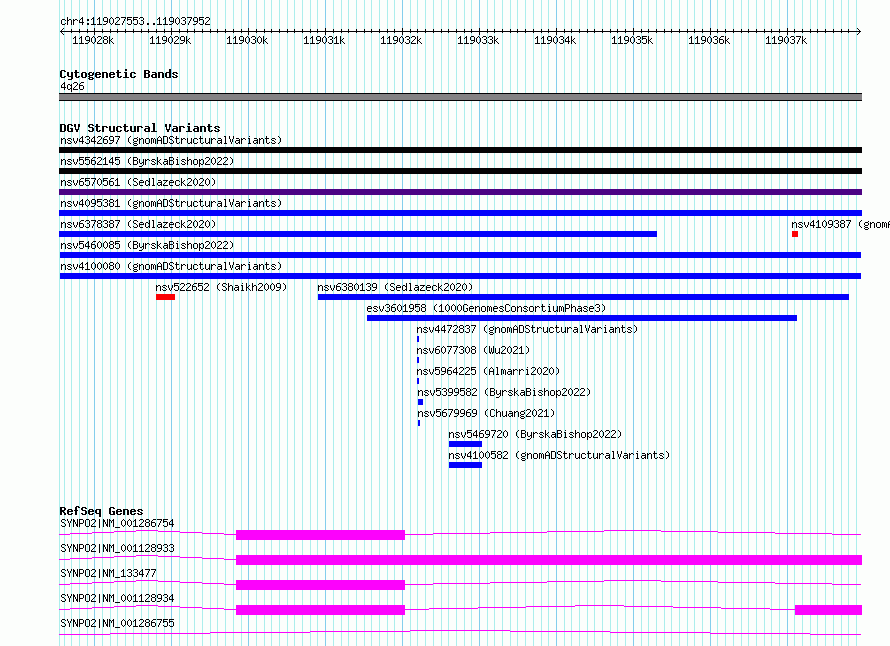Select the long magenta exon of NM_001128933
This screenshot has width=890, height=646.
tap(549, 560)
